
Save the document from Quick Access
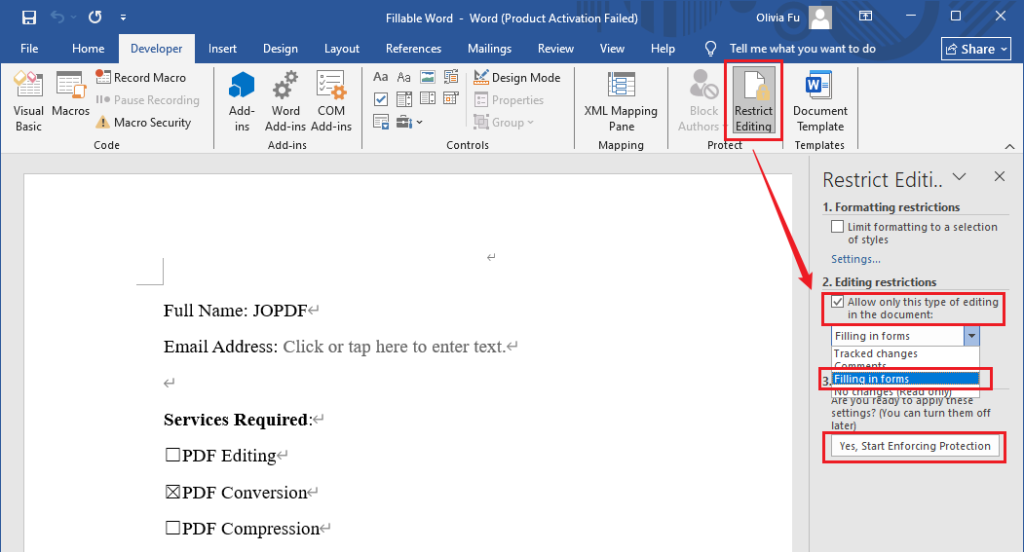(x=29, y=18)
